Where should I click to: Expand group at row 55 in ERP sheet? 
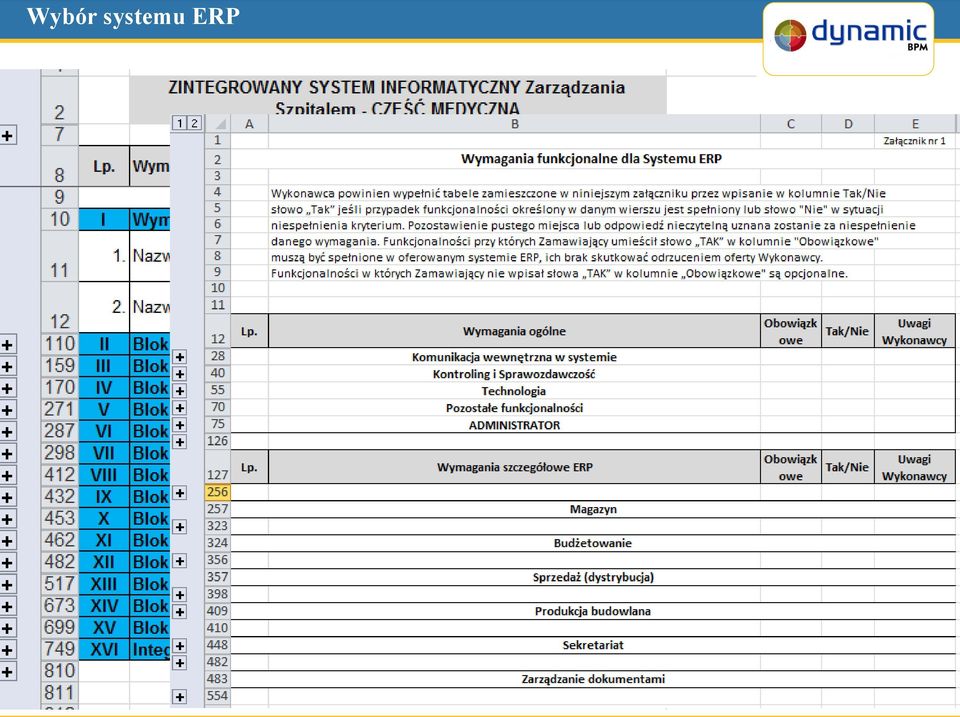click(180, 391)
